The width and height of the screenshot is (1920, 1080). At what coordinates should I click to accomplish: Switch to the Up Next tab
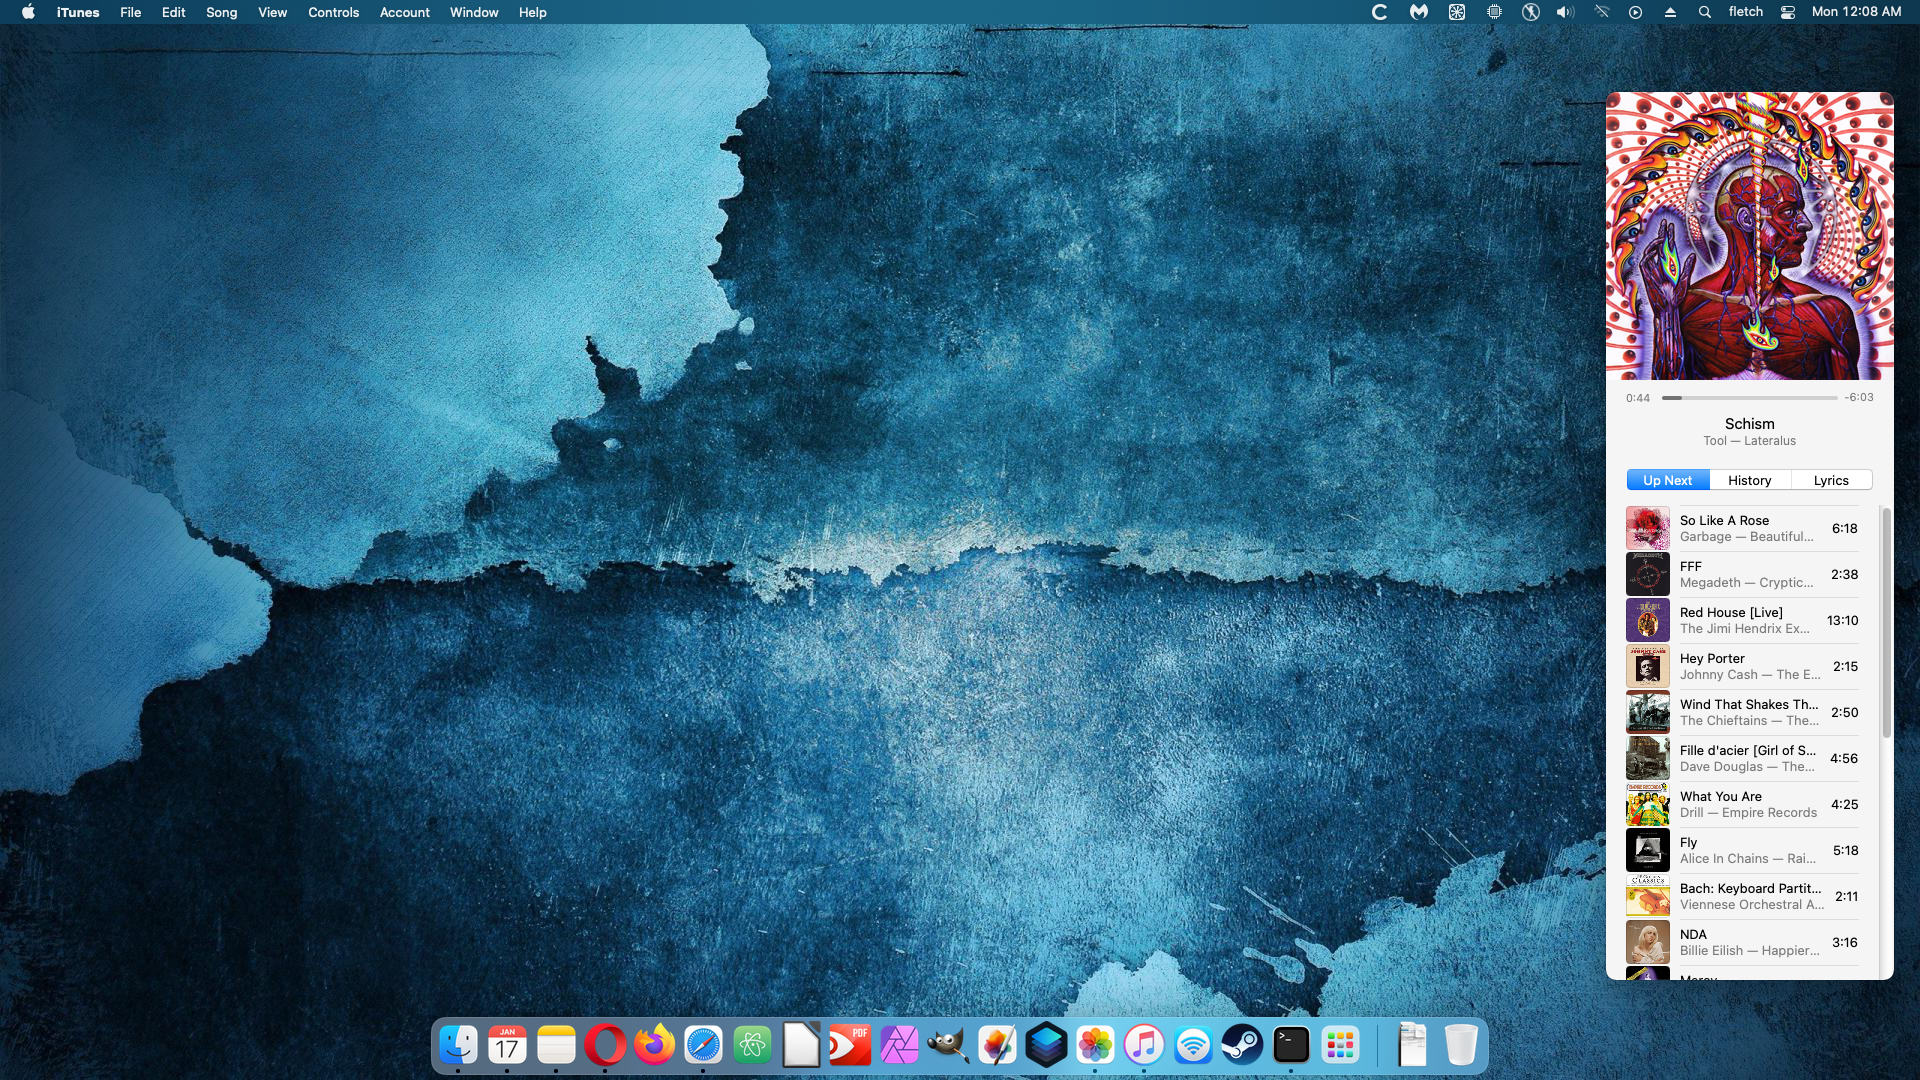coord(1668,480)
